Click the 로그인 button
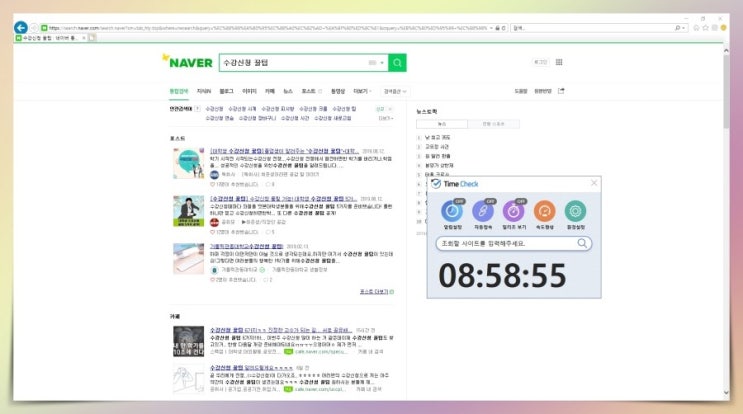This screenshot has width=743, height=414. (x=540, y=62)
